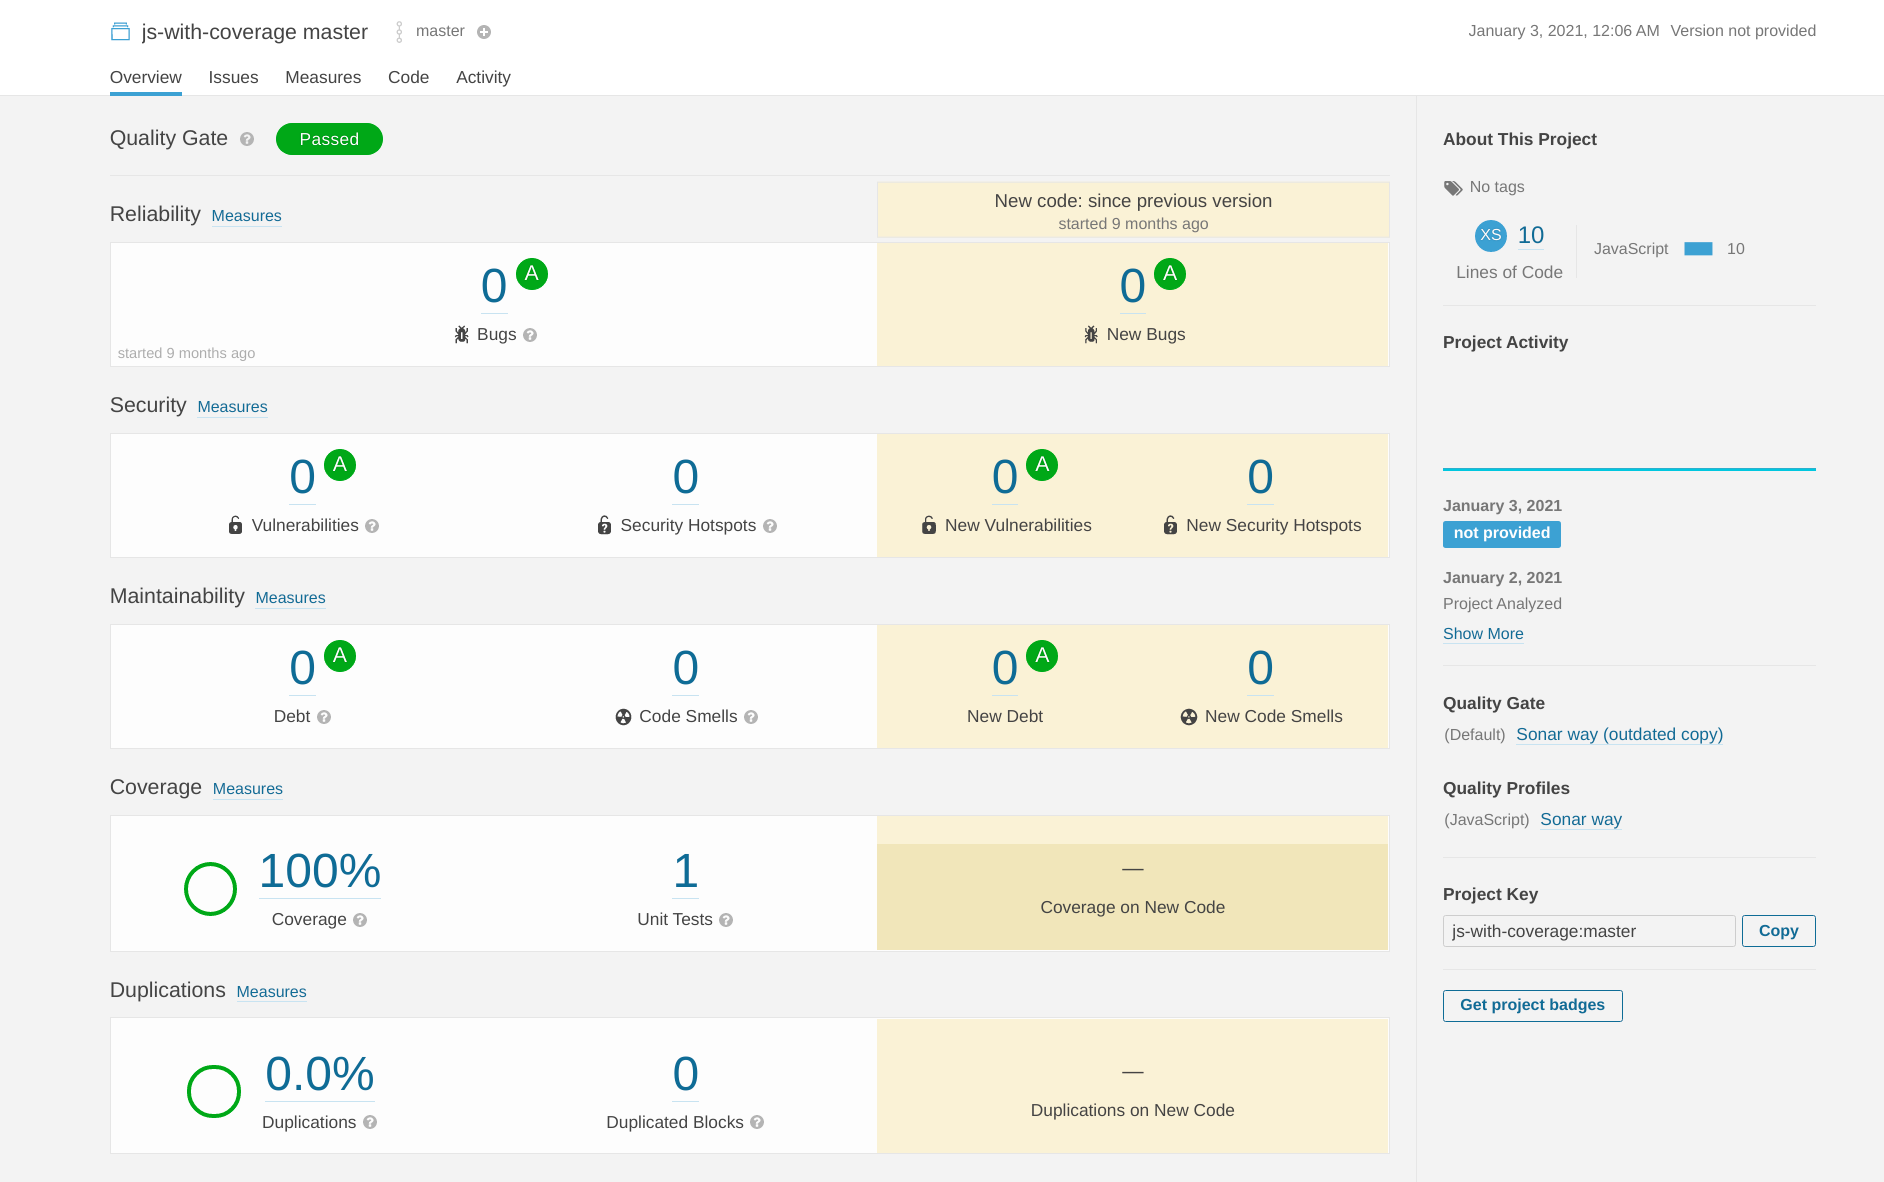1884x1182 pixels.
Task: Click the Security Hotspots help icon
Action: coord(770,526)
